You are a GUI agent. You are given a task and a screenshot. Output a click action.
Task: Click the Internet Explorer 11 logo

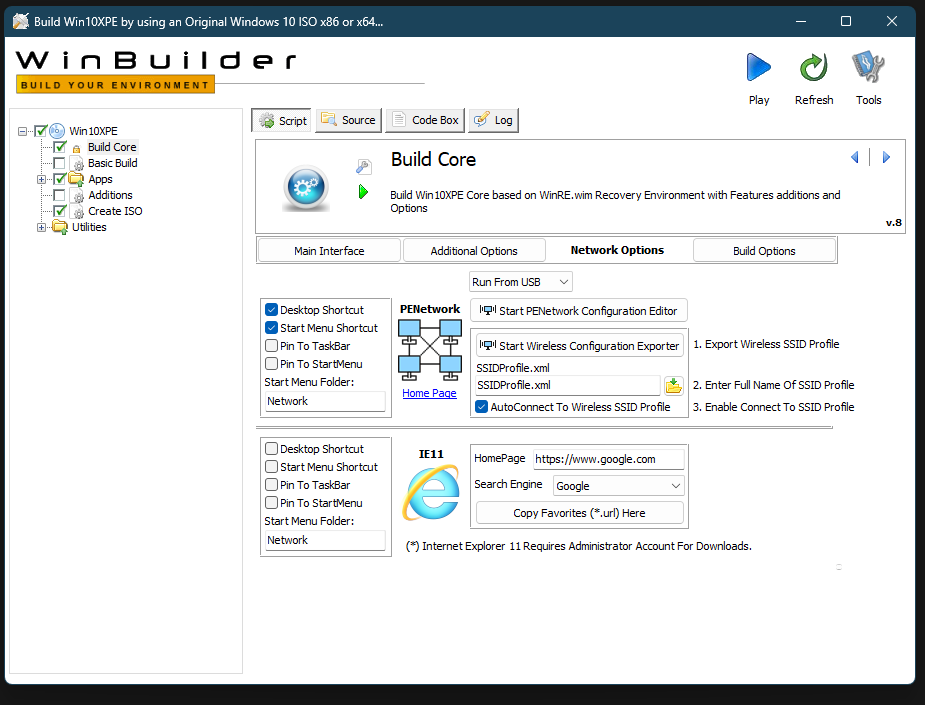click(x=431, y=492)
